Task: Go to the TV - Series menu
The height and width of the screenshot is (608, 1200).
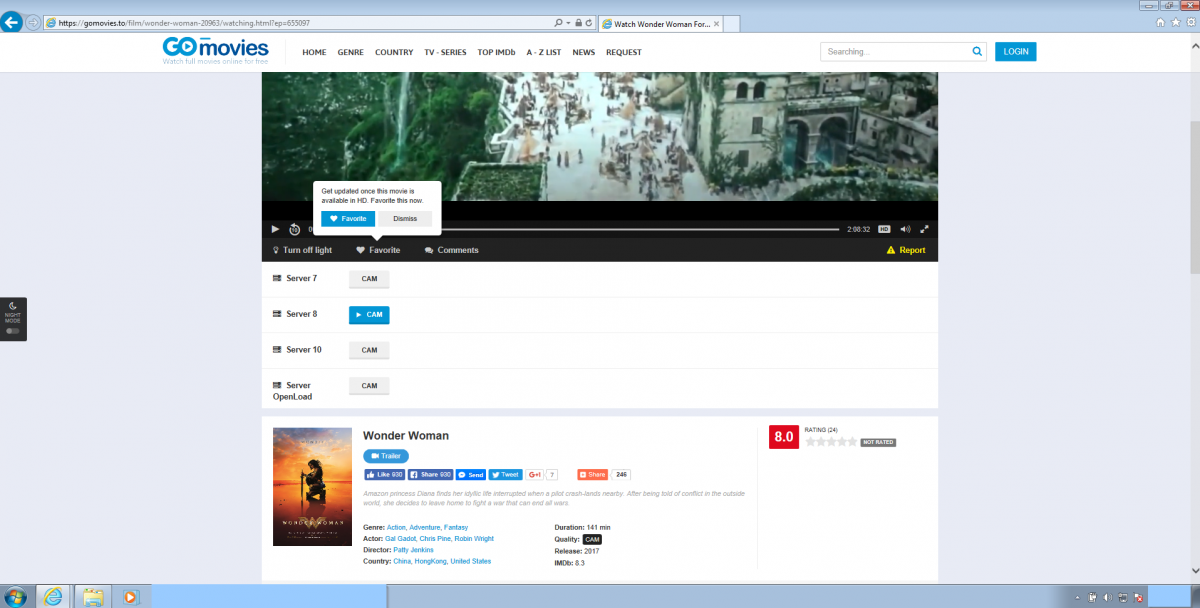Action: tap(445, 52)
